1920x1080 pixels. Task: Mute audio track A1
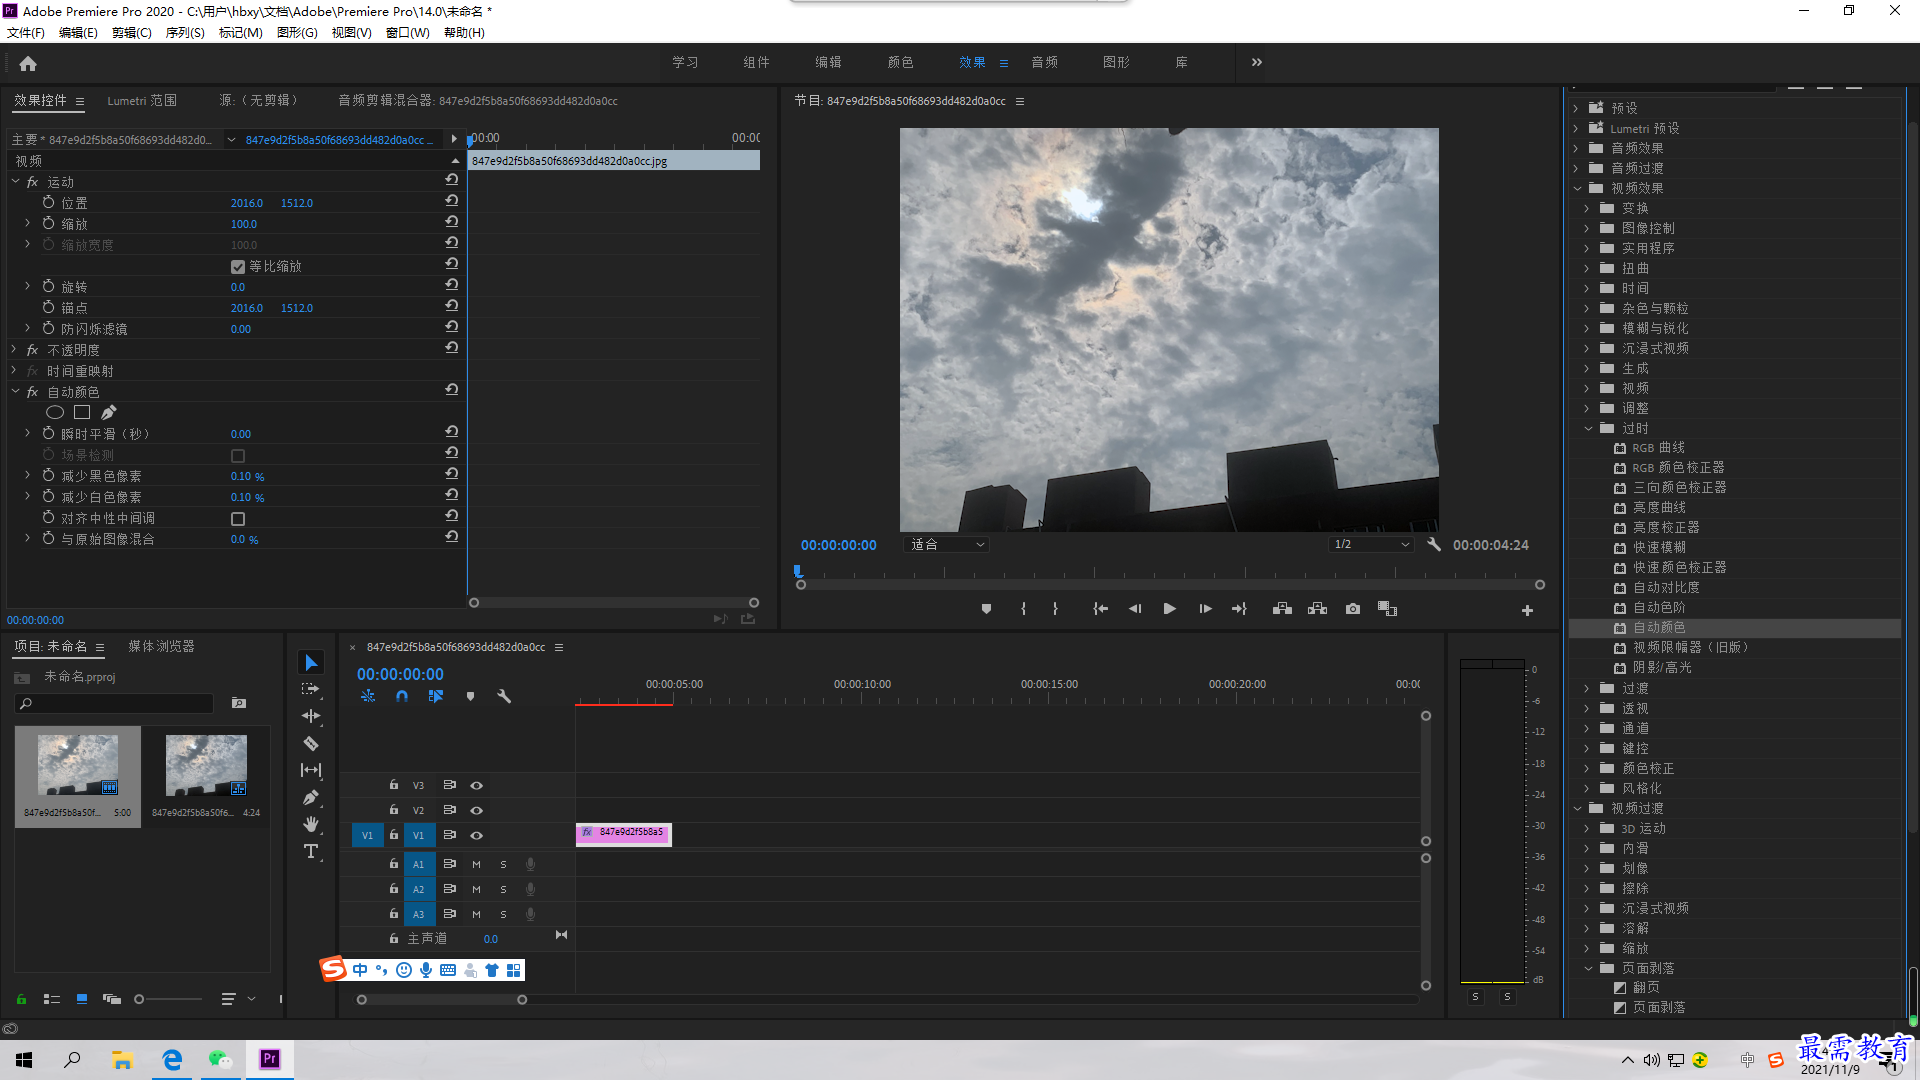(476, 864)
